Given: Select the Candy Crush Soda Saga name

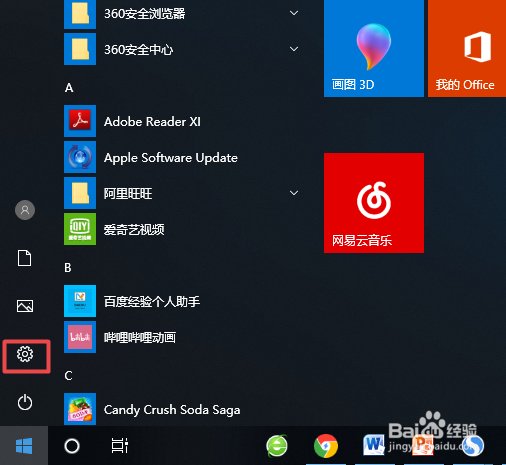Looking at the screenshot, I should [x=172, y=410].
